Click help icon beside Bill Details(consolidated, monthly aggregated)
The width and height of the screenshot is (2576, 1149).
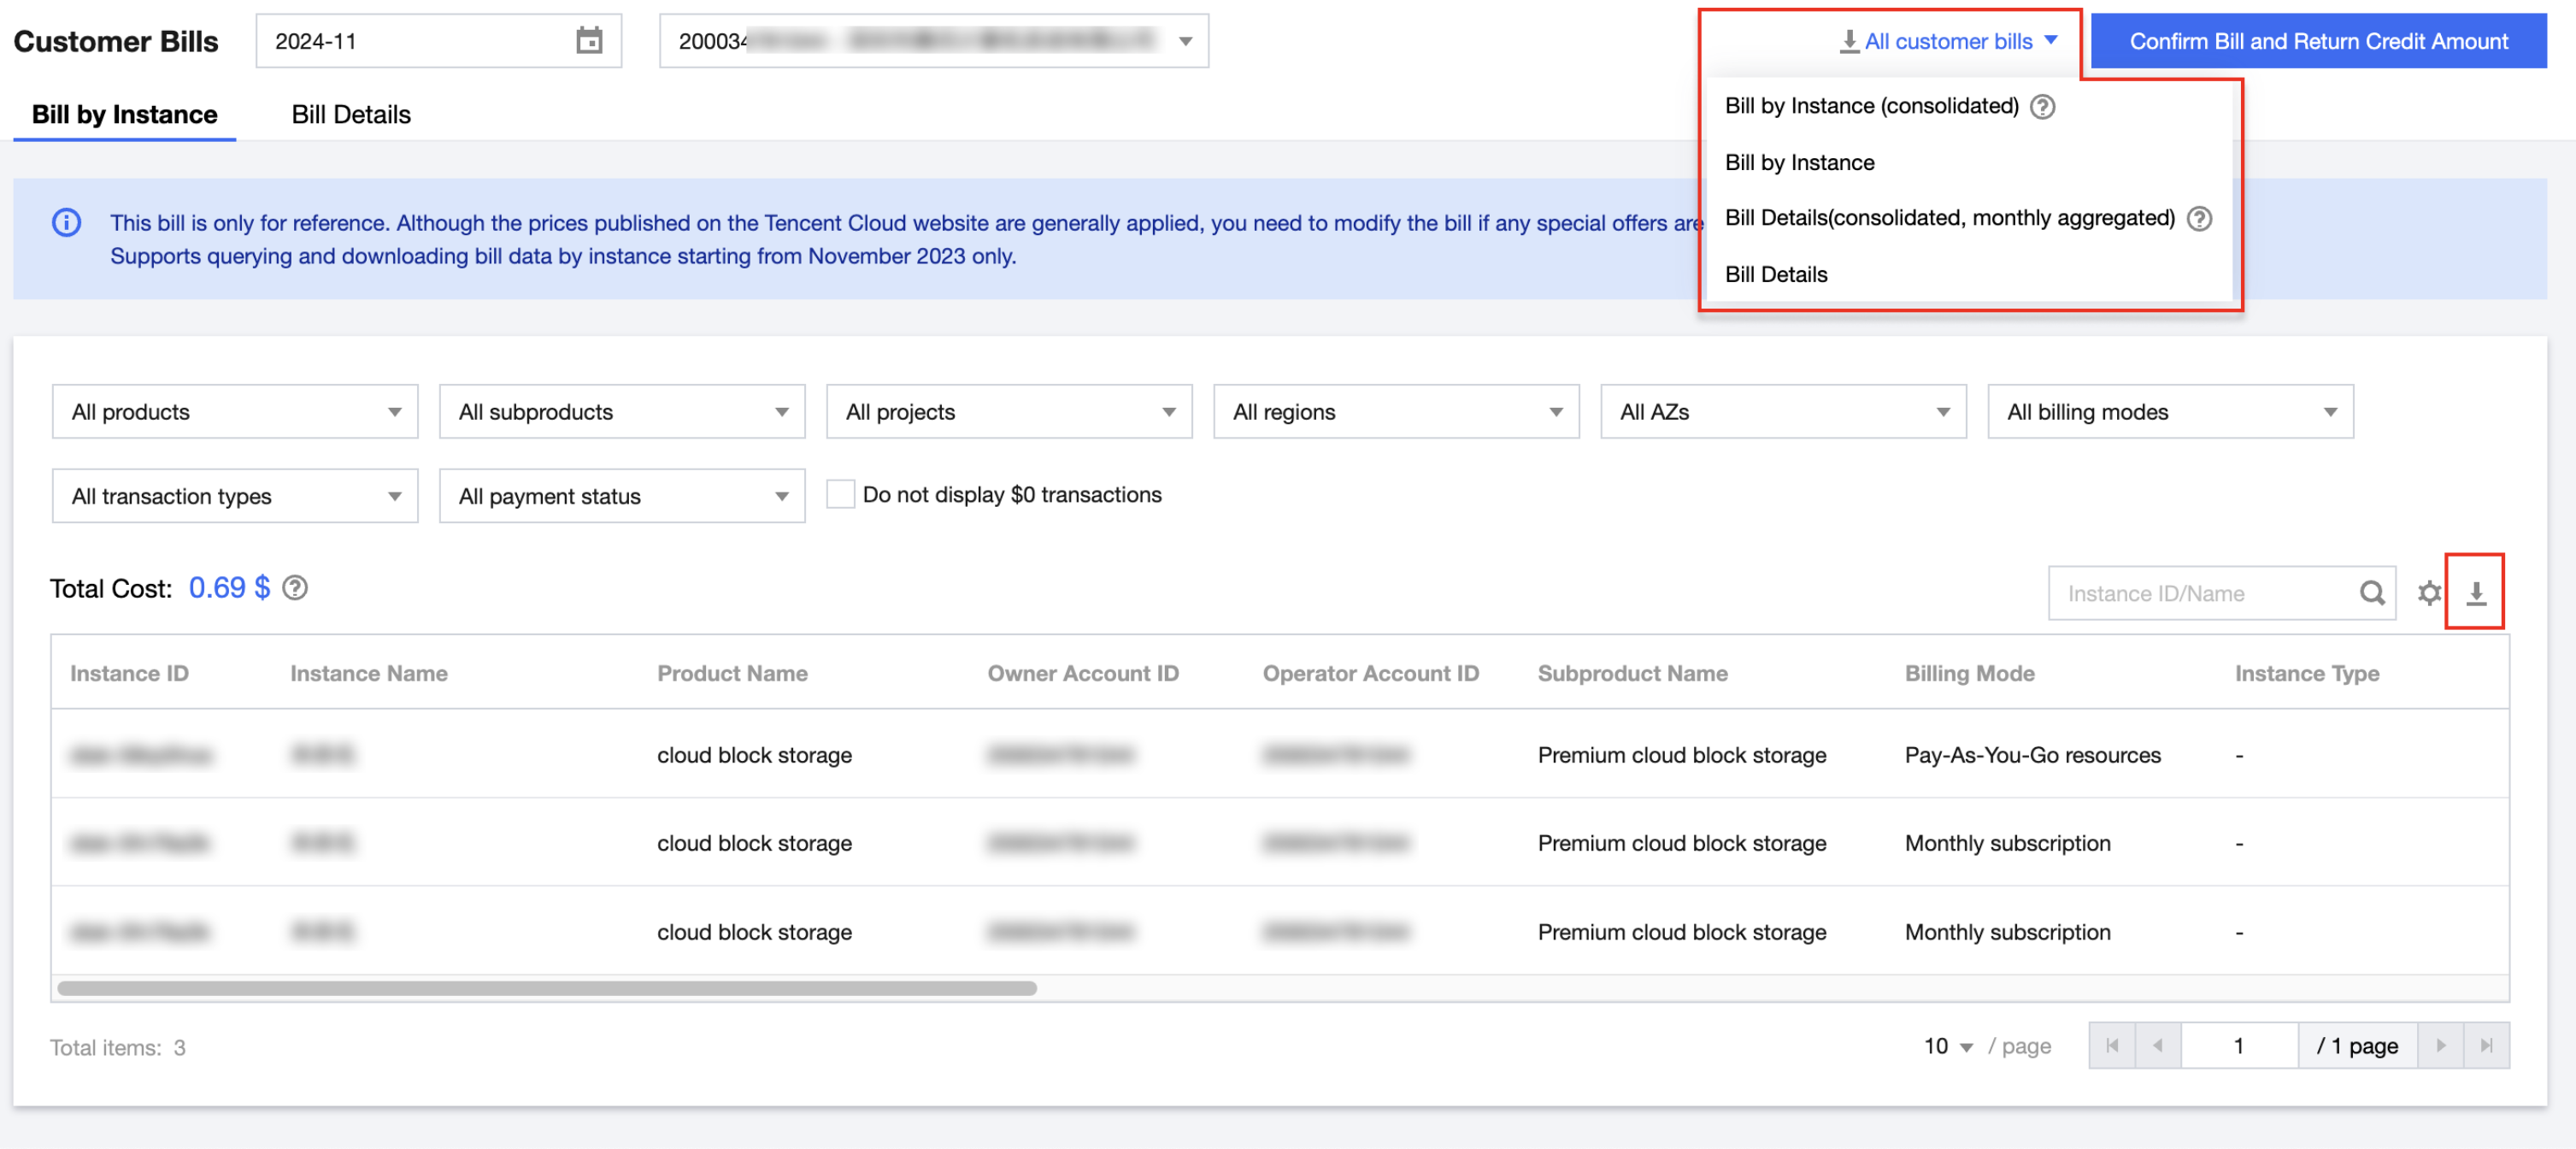pyautogui.click(x=2199, y=218)
